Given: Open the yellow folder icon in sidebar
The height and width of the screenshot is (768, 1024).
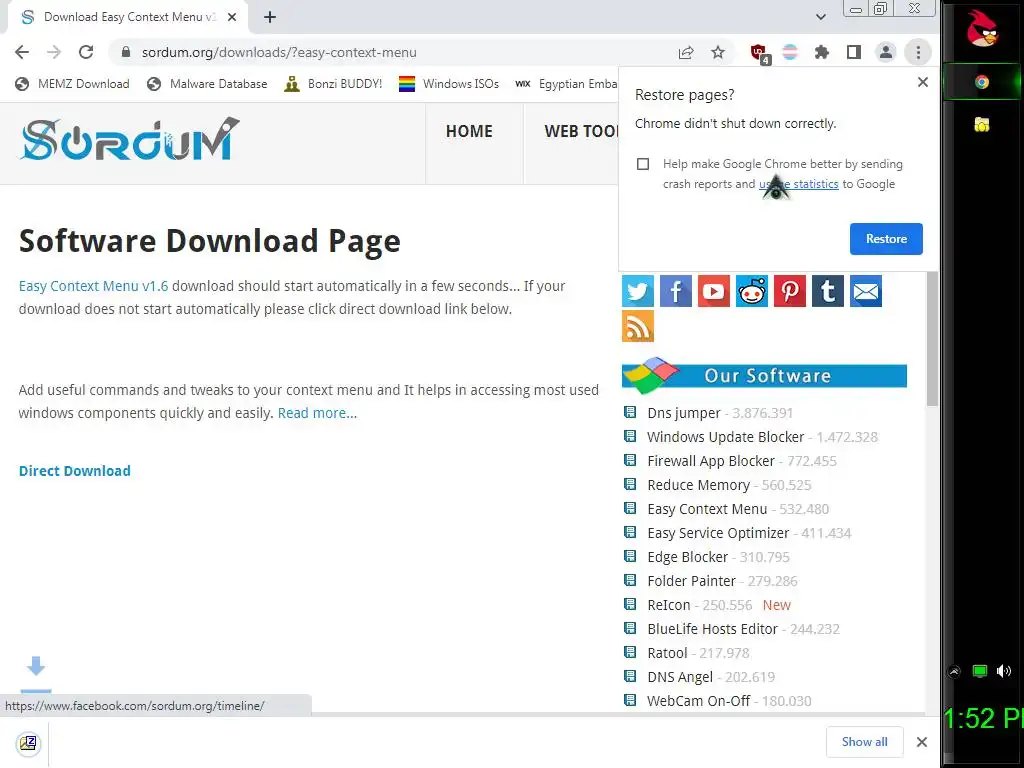Looking at the screenshot, I should [982, 124].
